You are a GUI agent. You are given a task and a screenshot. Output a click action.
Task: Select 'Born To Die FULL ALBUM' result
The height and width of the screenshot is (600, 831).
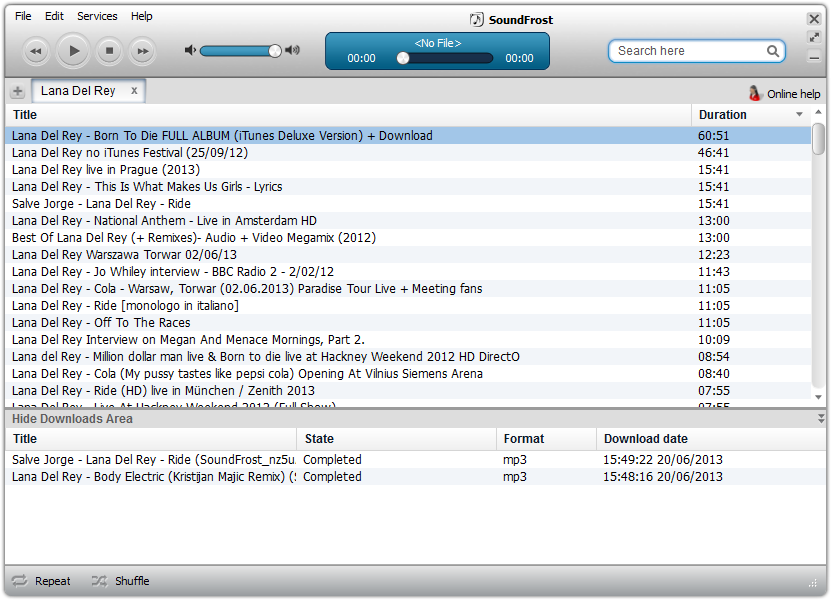408,136
